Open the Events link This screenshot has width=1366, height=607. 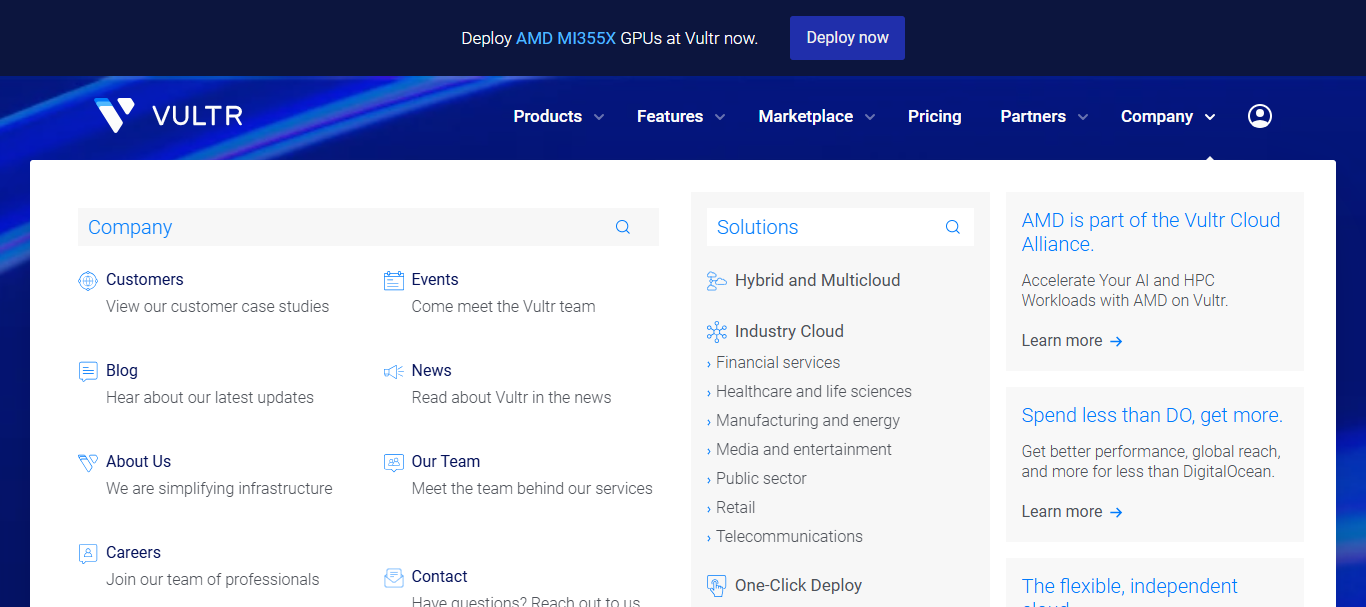click(435, 279)
